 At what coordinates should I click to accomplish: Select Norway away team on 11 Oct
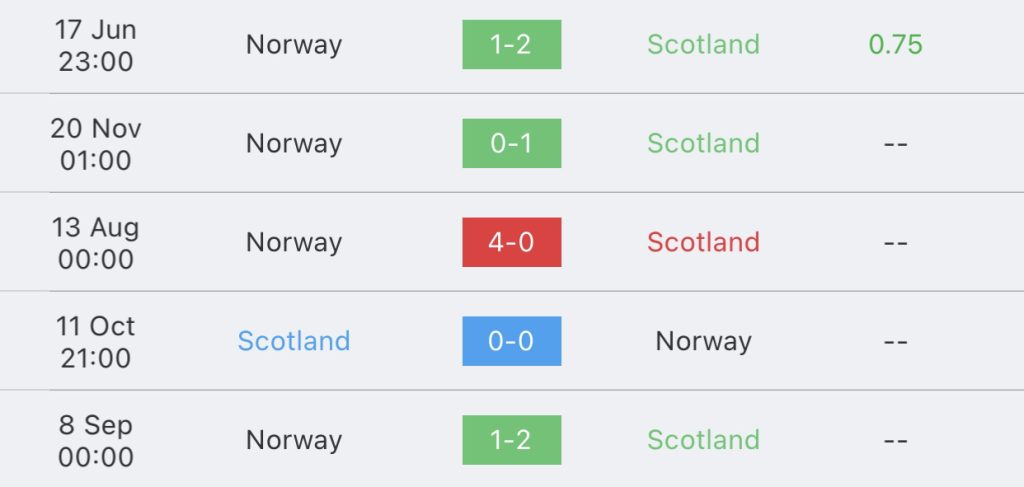(703, 341)
